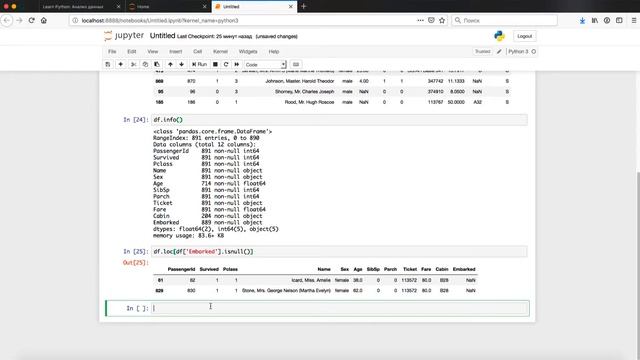640x360 pixels.
Task: Click the In [24] prompt
Action: [x=136, y=120]
